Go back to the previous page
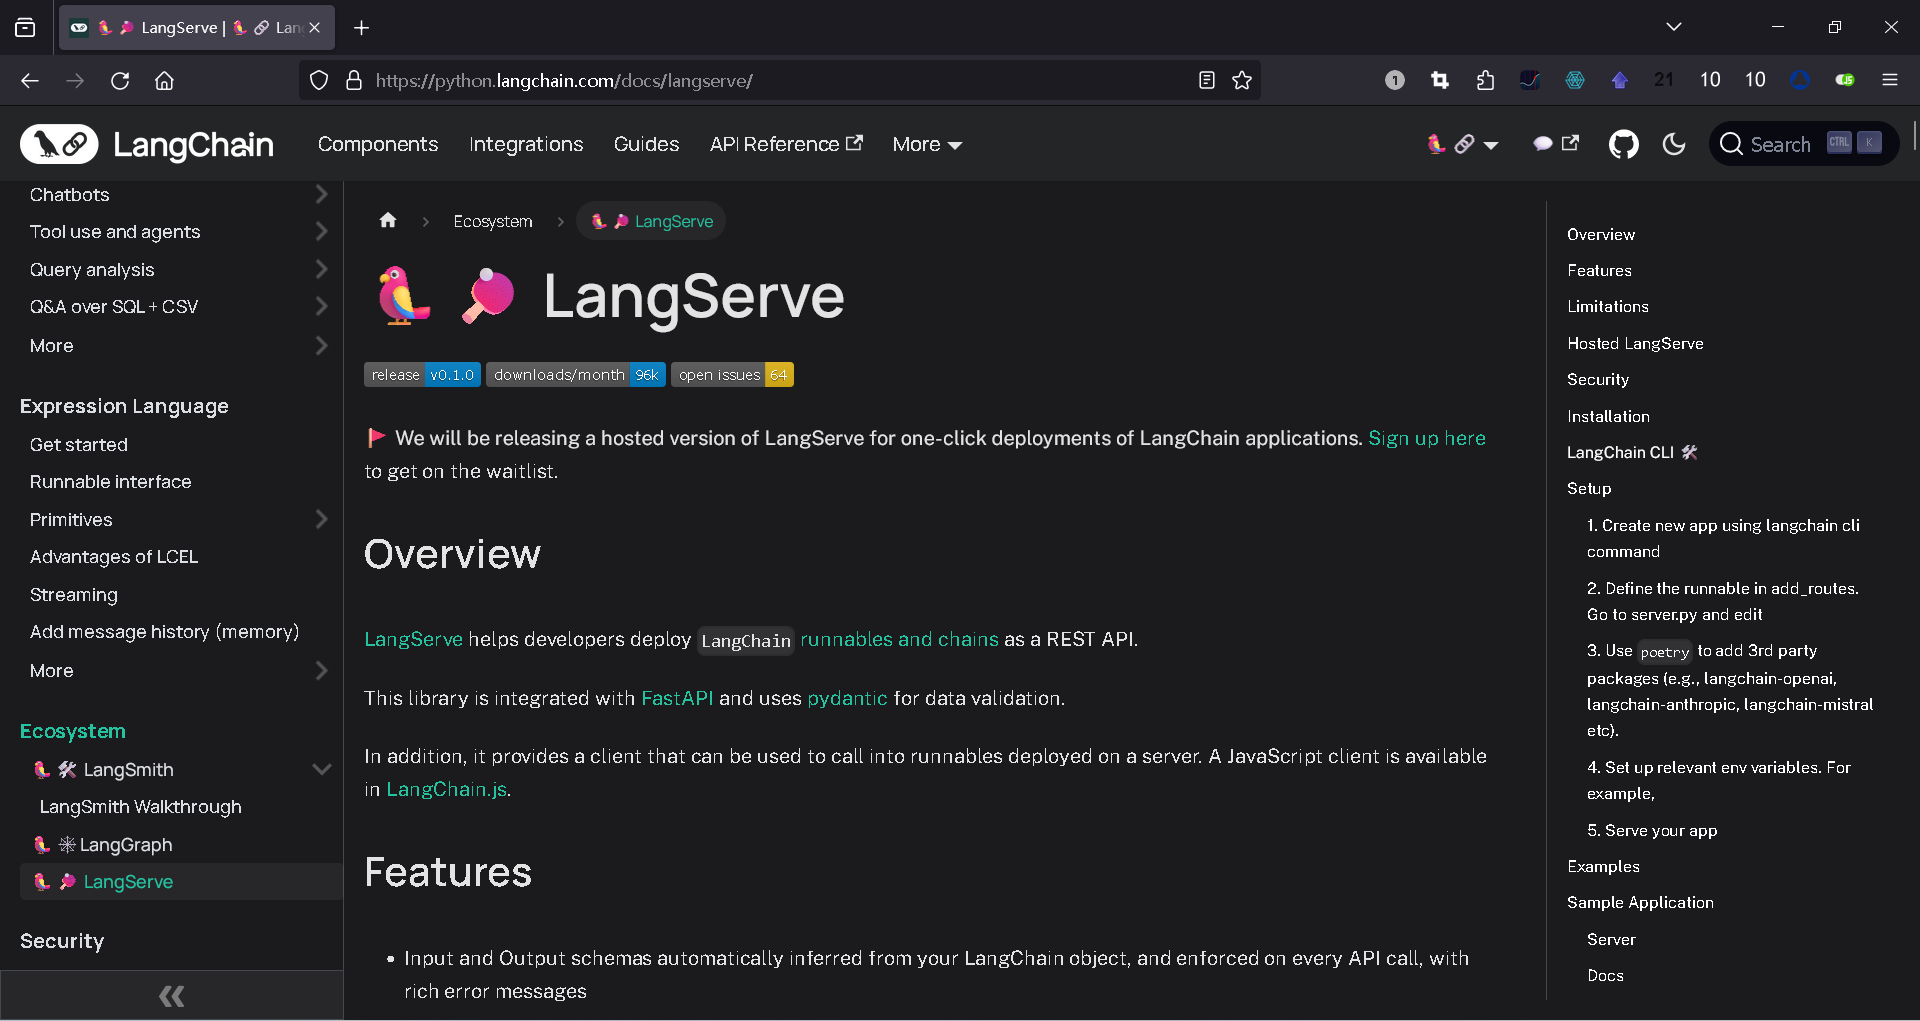 point(30,81)
